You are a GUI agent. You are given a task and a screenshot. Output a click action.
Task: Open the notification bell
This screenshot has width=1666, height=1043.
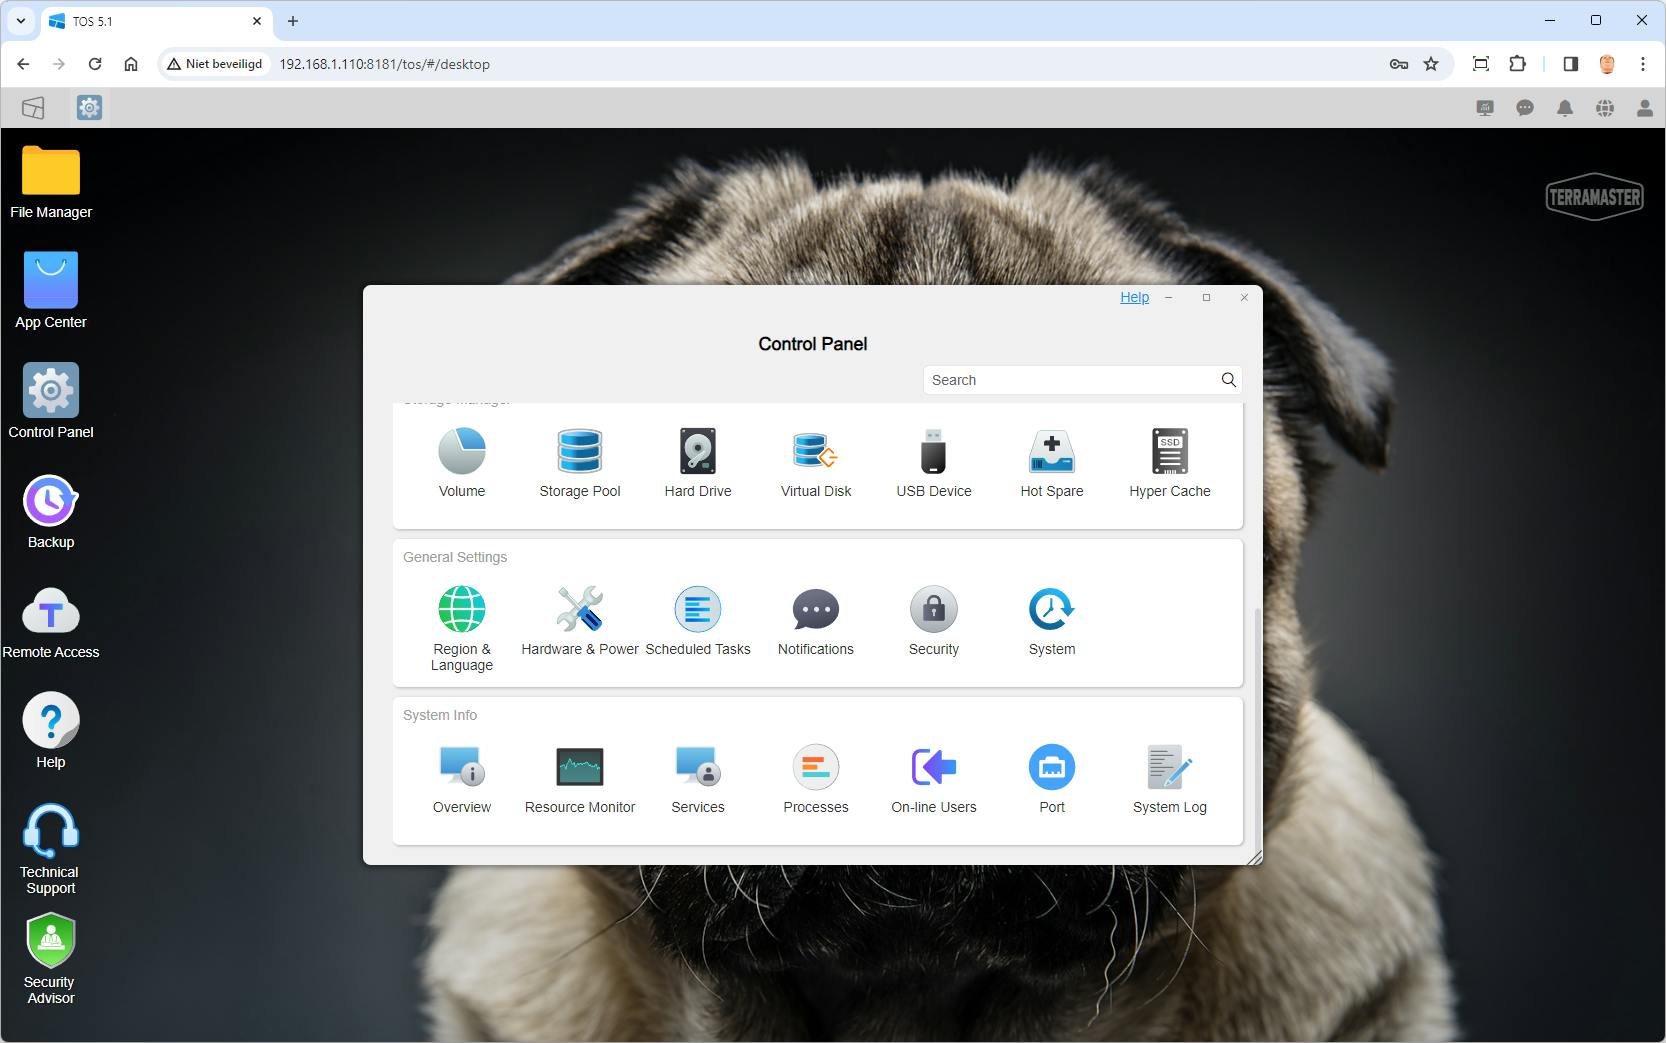tap(1565, 108)
